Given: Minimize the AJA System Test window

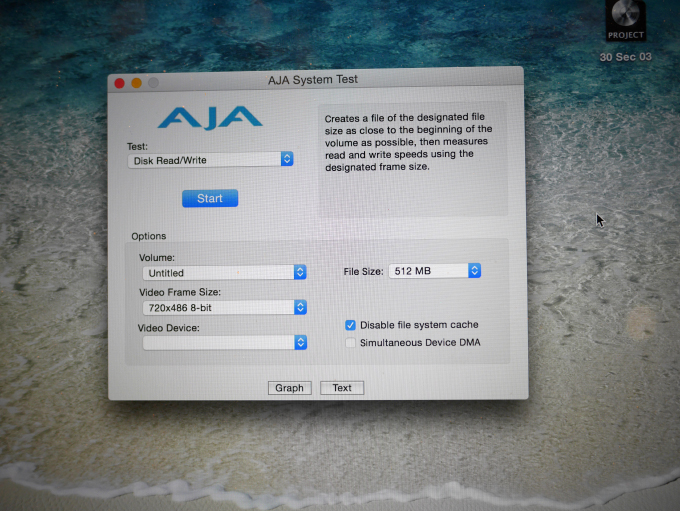Looking at the screenshot, I should (136, 82).
